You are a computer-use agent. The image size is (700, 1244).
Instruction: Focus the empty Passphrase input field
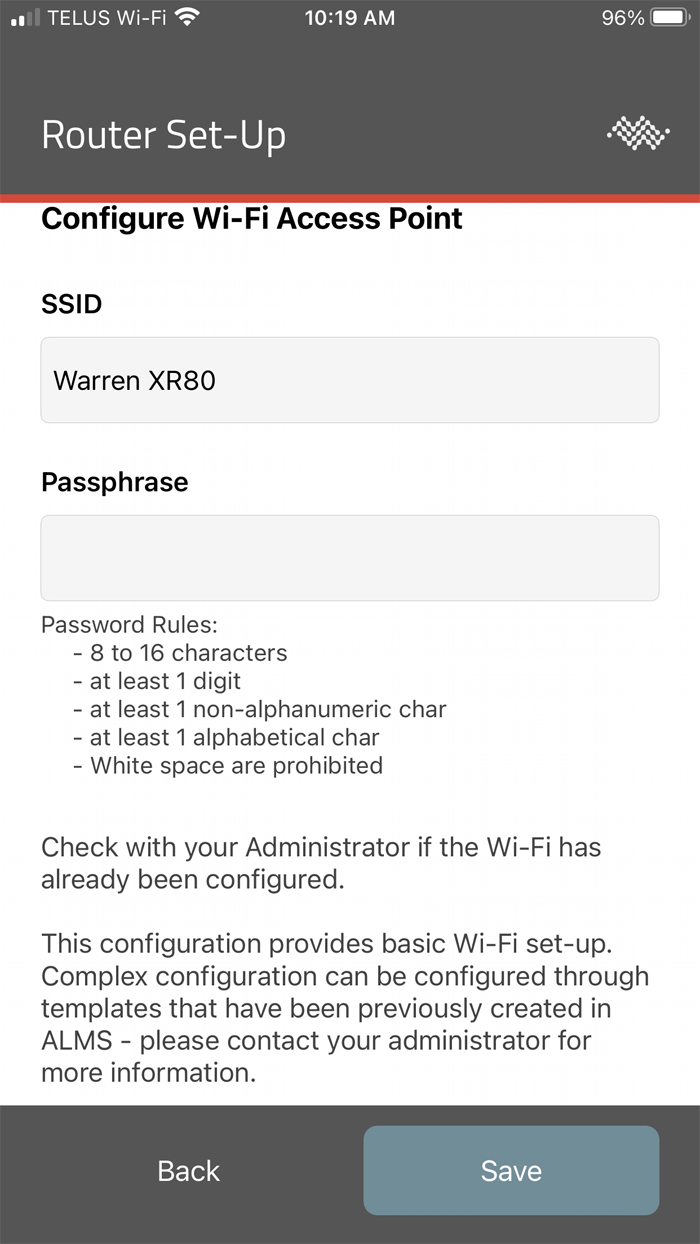pyautogui.click(x=349, y=558)
